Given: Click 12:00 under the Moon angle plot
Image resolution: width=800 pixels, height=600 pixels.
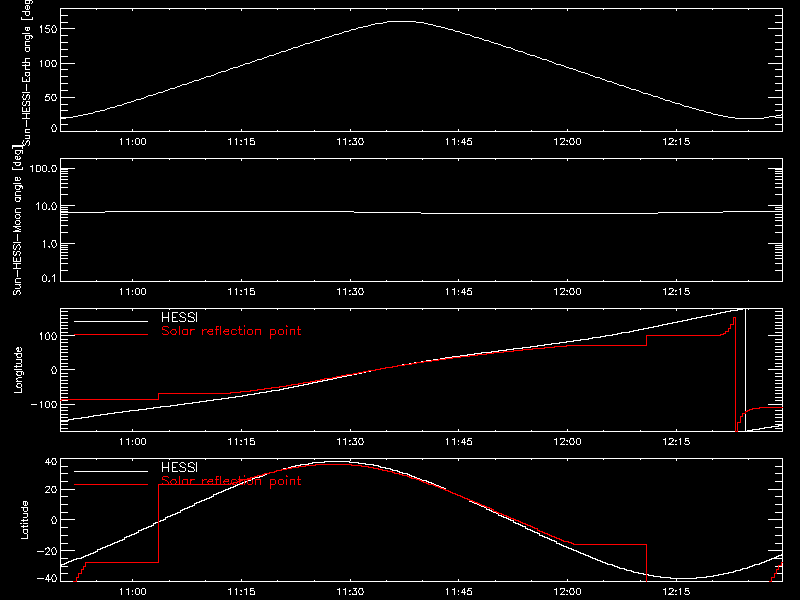Looking at the screenshot, I should [567, 292].
